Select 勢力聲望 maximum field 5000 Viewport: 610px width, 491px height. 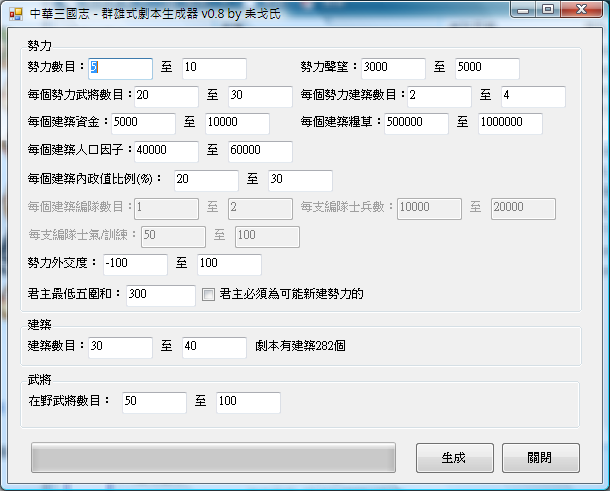click(487, 68)
